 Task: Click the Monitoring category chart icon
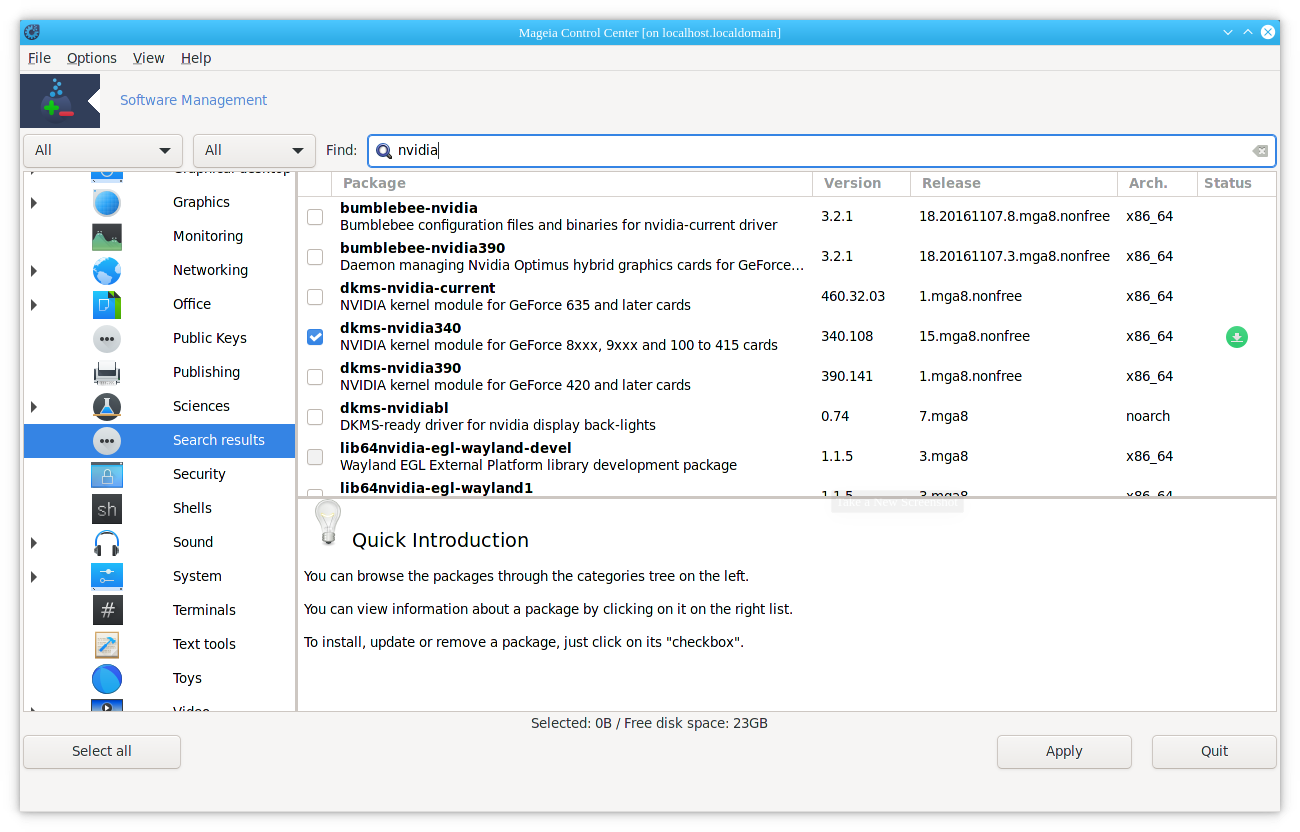[107, 237]
